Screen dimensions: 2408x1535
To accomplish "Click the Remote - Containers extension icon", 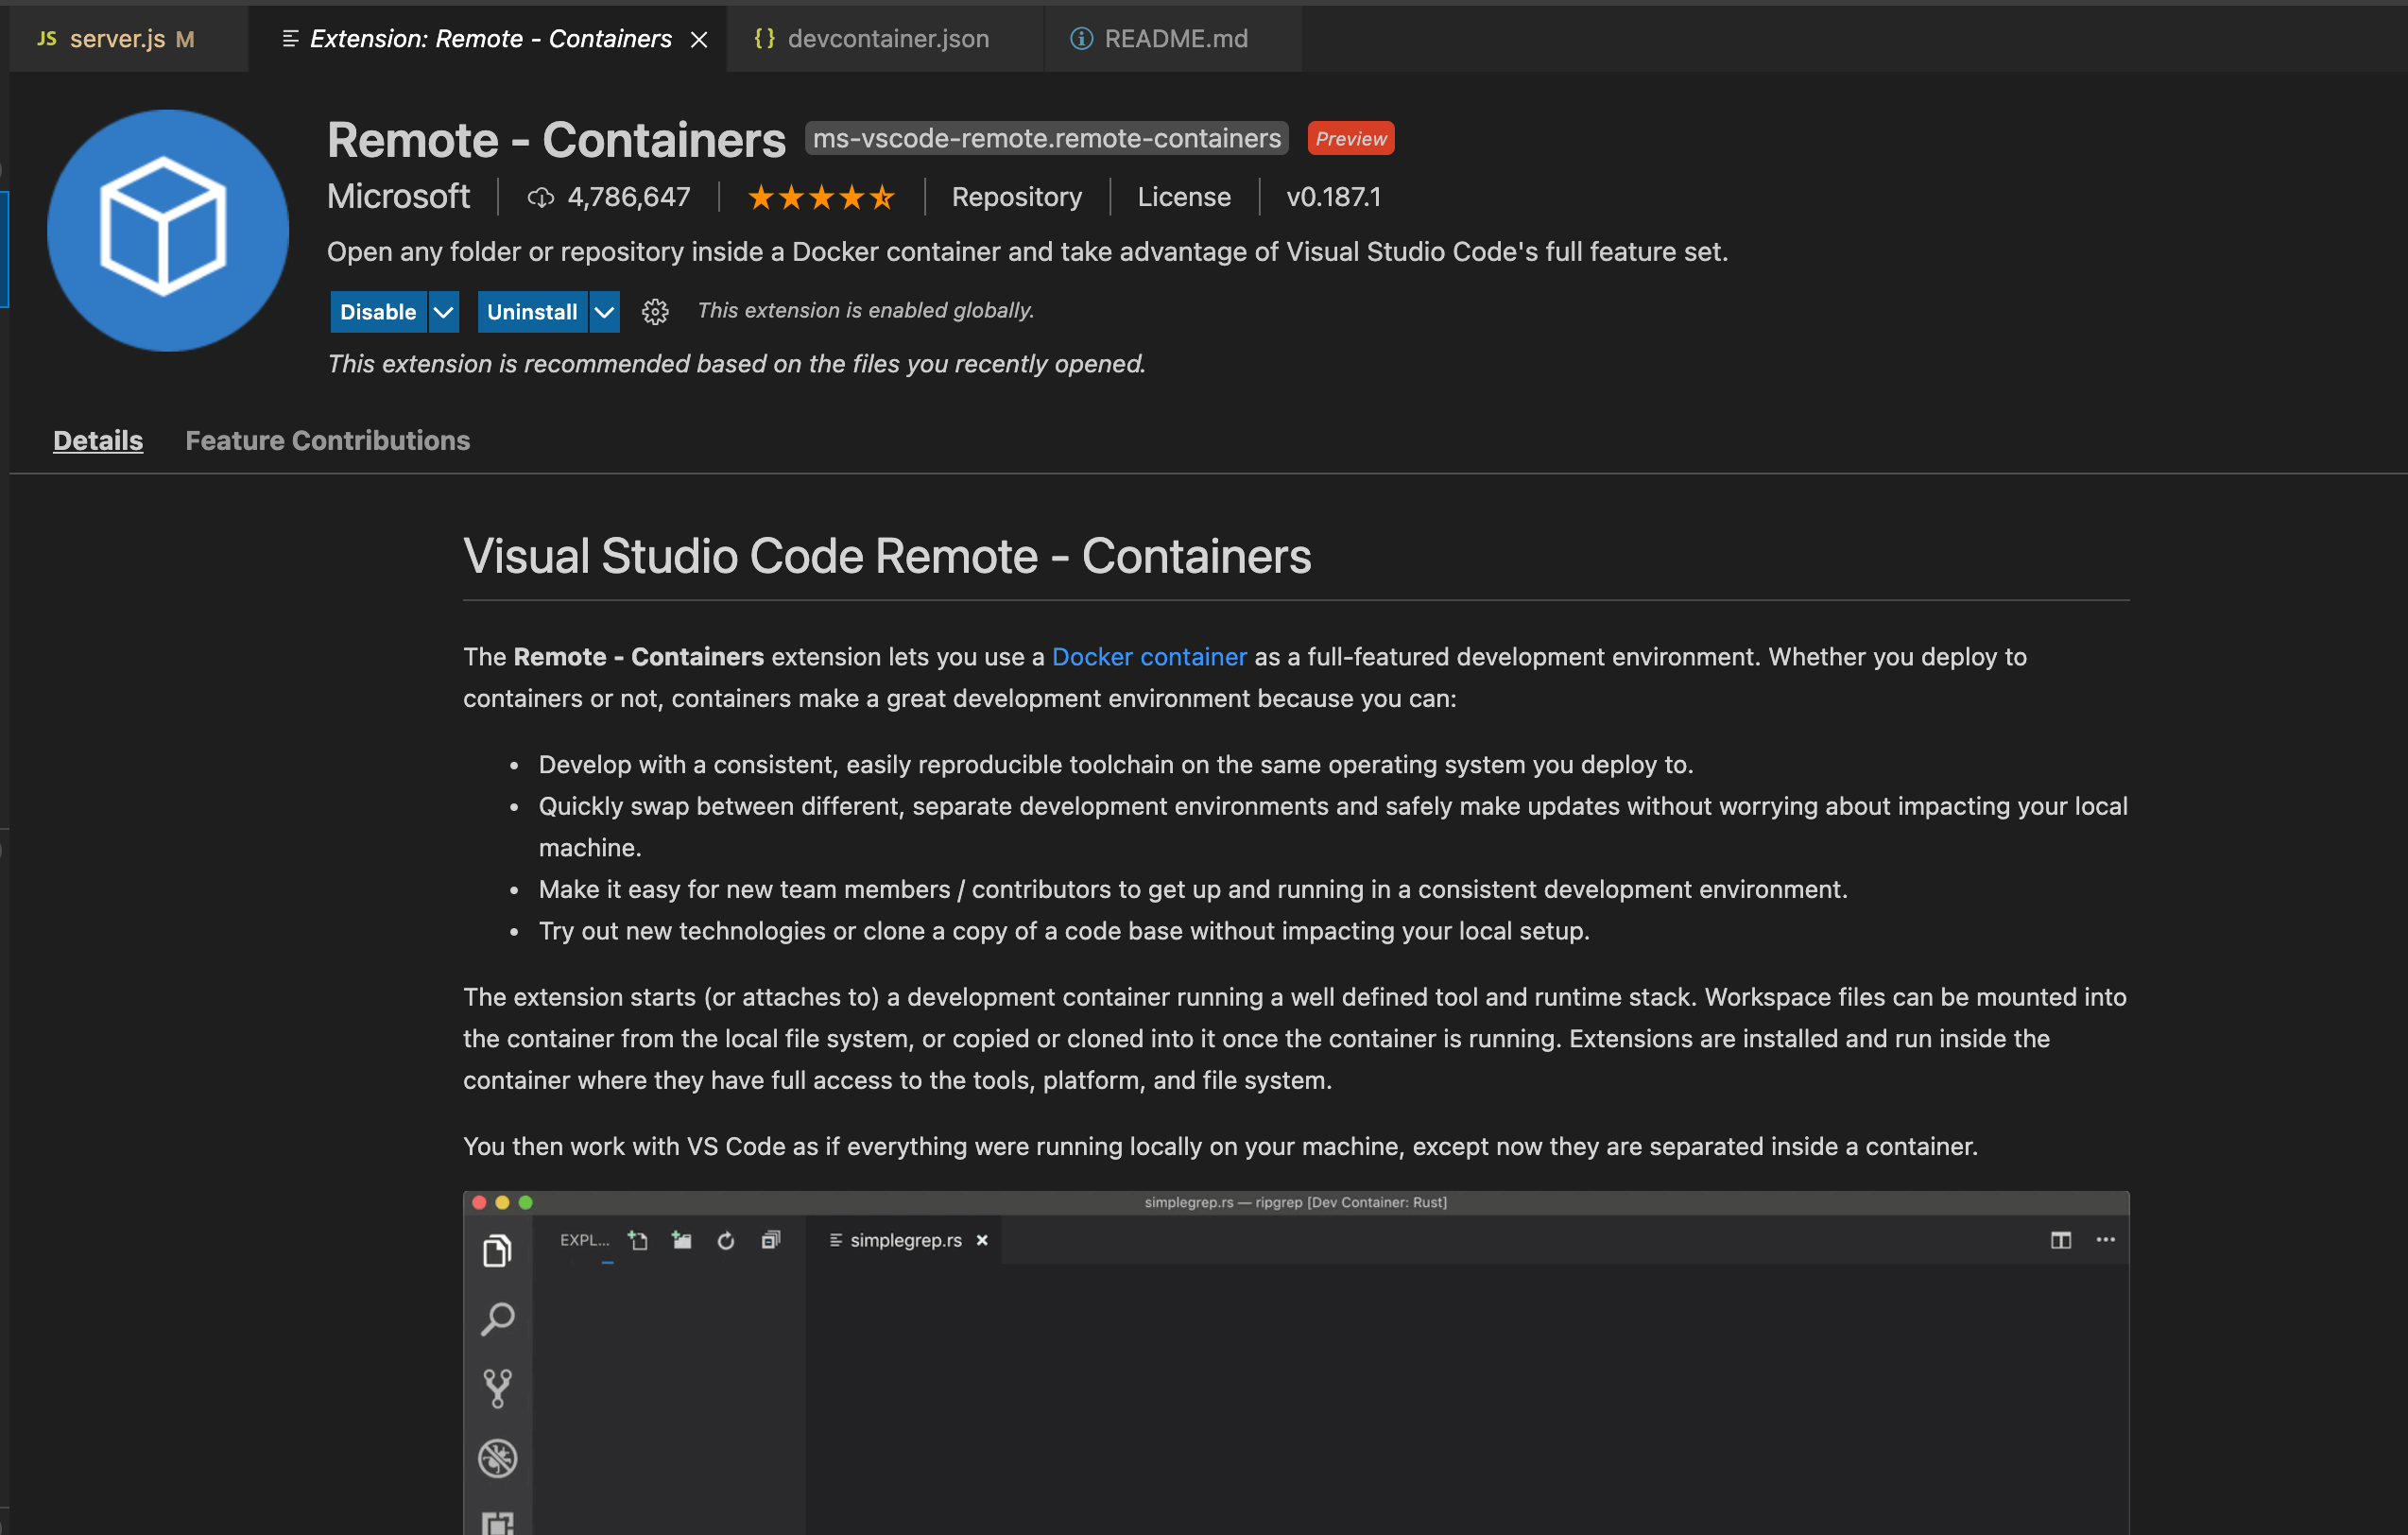I will point(166,230).
